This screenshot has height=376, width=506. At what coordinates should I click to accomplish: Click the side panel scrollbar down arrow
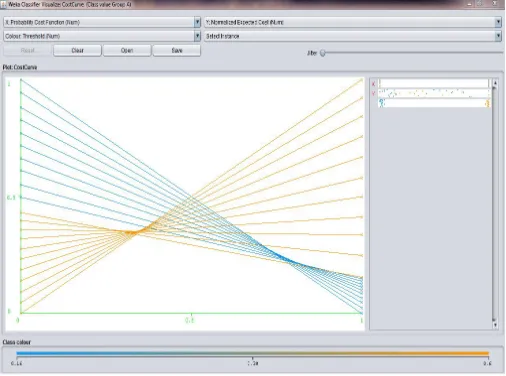(495, 325)
